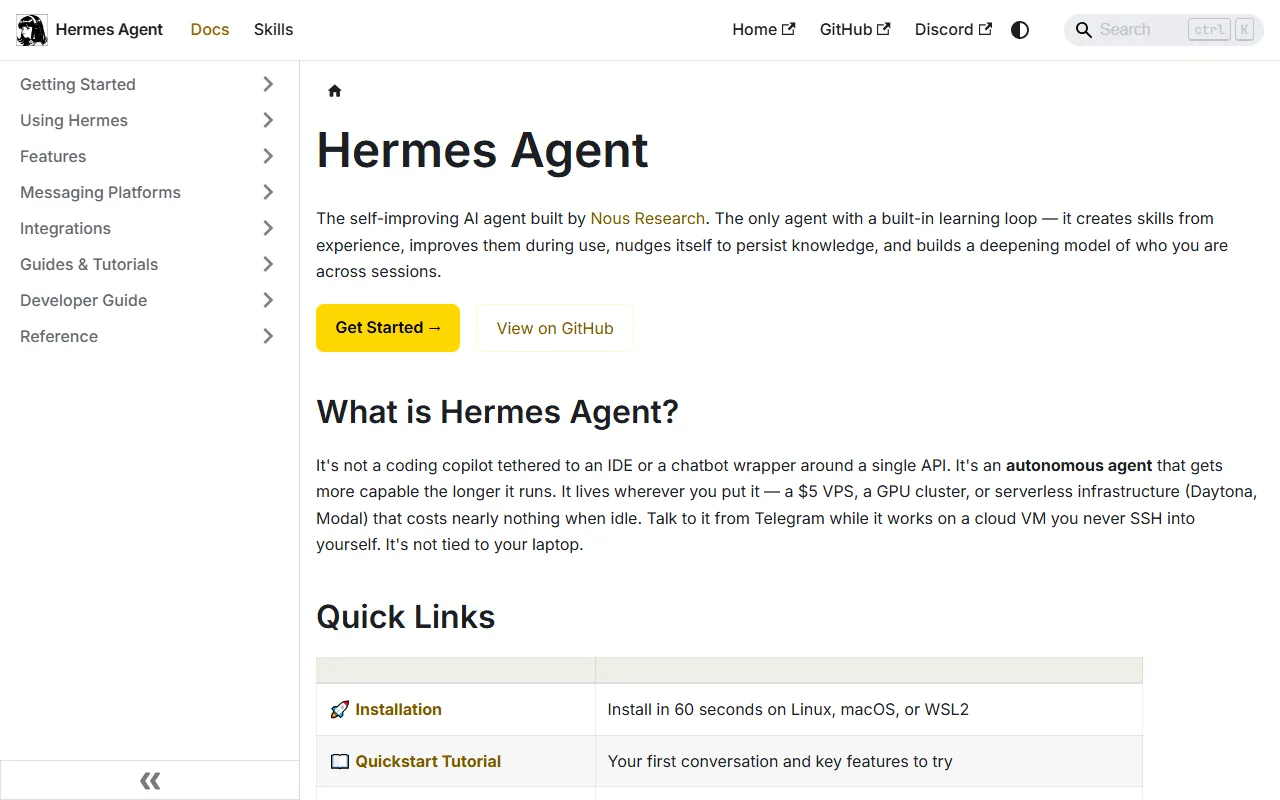Select the Docs tab in navbar
1280x800 pixels.
[210, 30]
